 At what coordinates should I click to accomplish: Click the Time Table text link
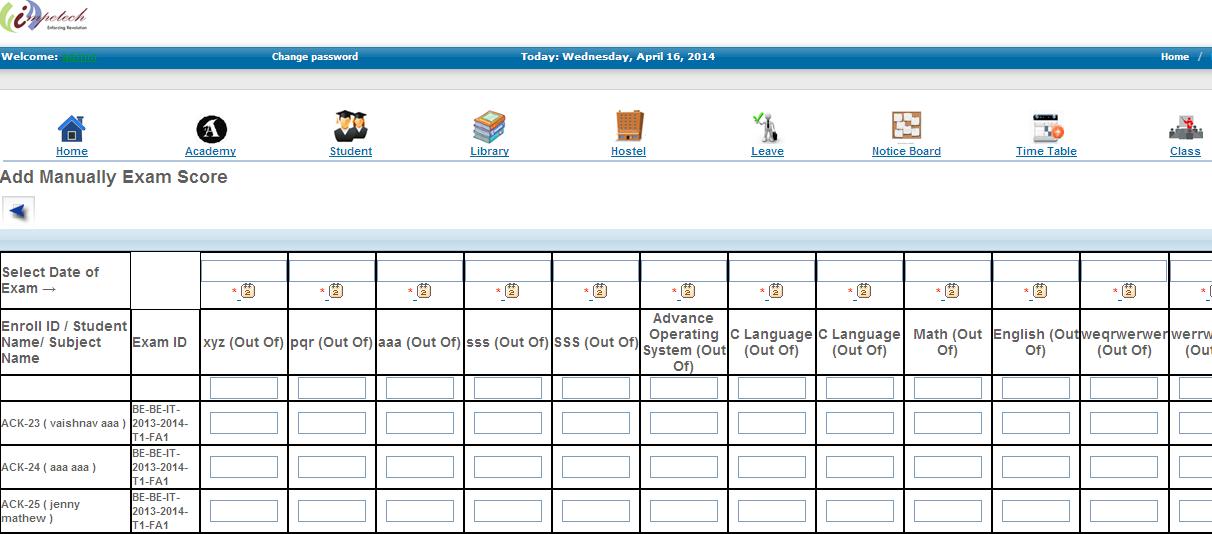1046,152
